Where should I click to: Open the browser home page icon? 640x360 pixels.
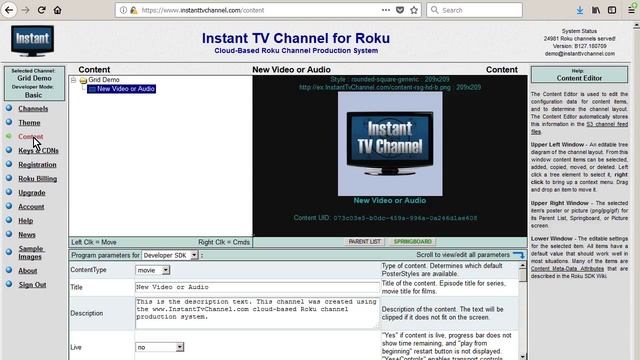pos(58,10)
